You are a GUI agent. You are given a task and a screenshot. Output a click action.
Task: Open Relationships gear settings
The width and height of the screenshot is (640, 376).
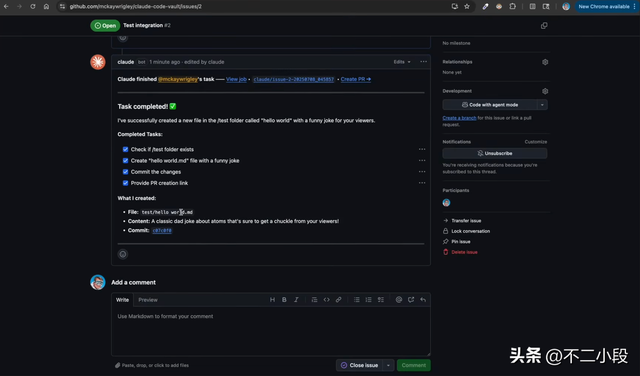click(545, 62)
